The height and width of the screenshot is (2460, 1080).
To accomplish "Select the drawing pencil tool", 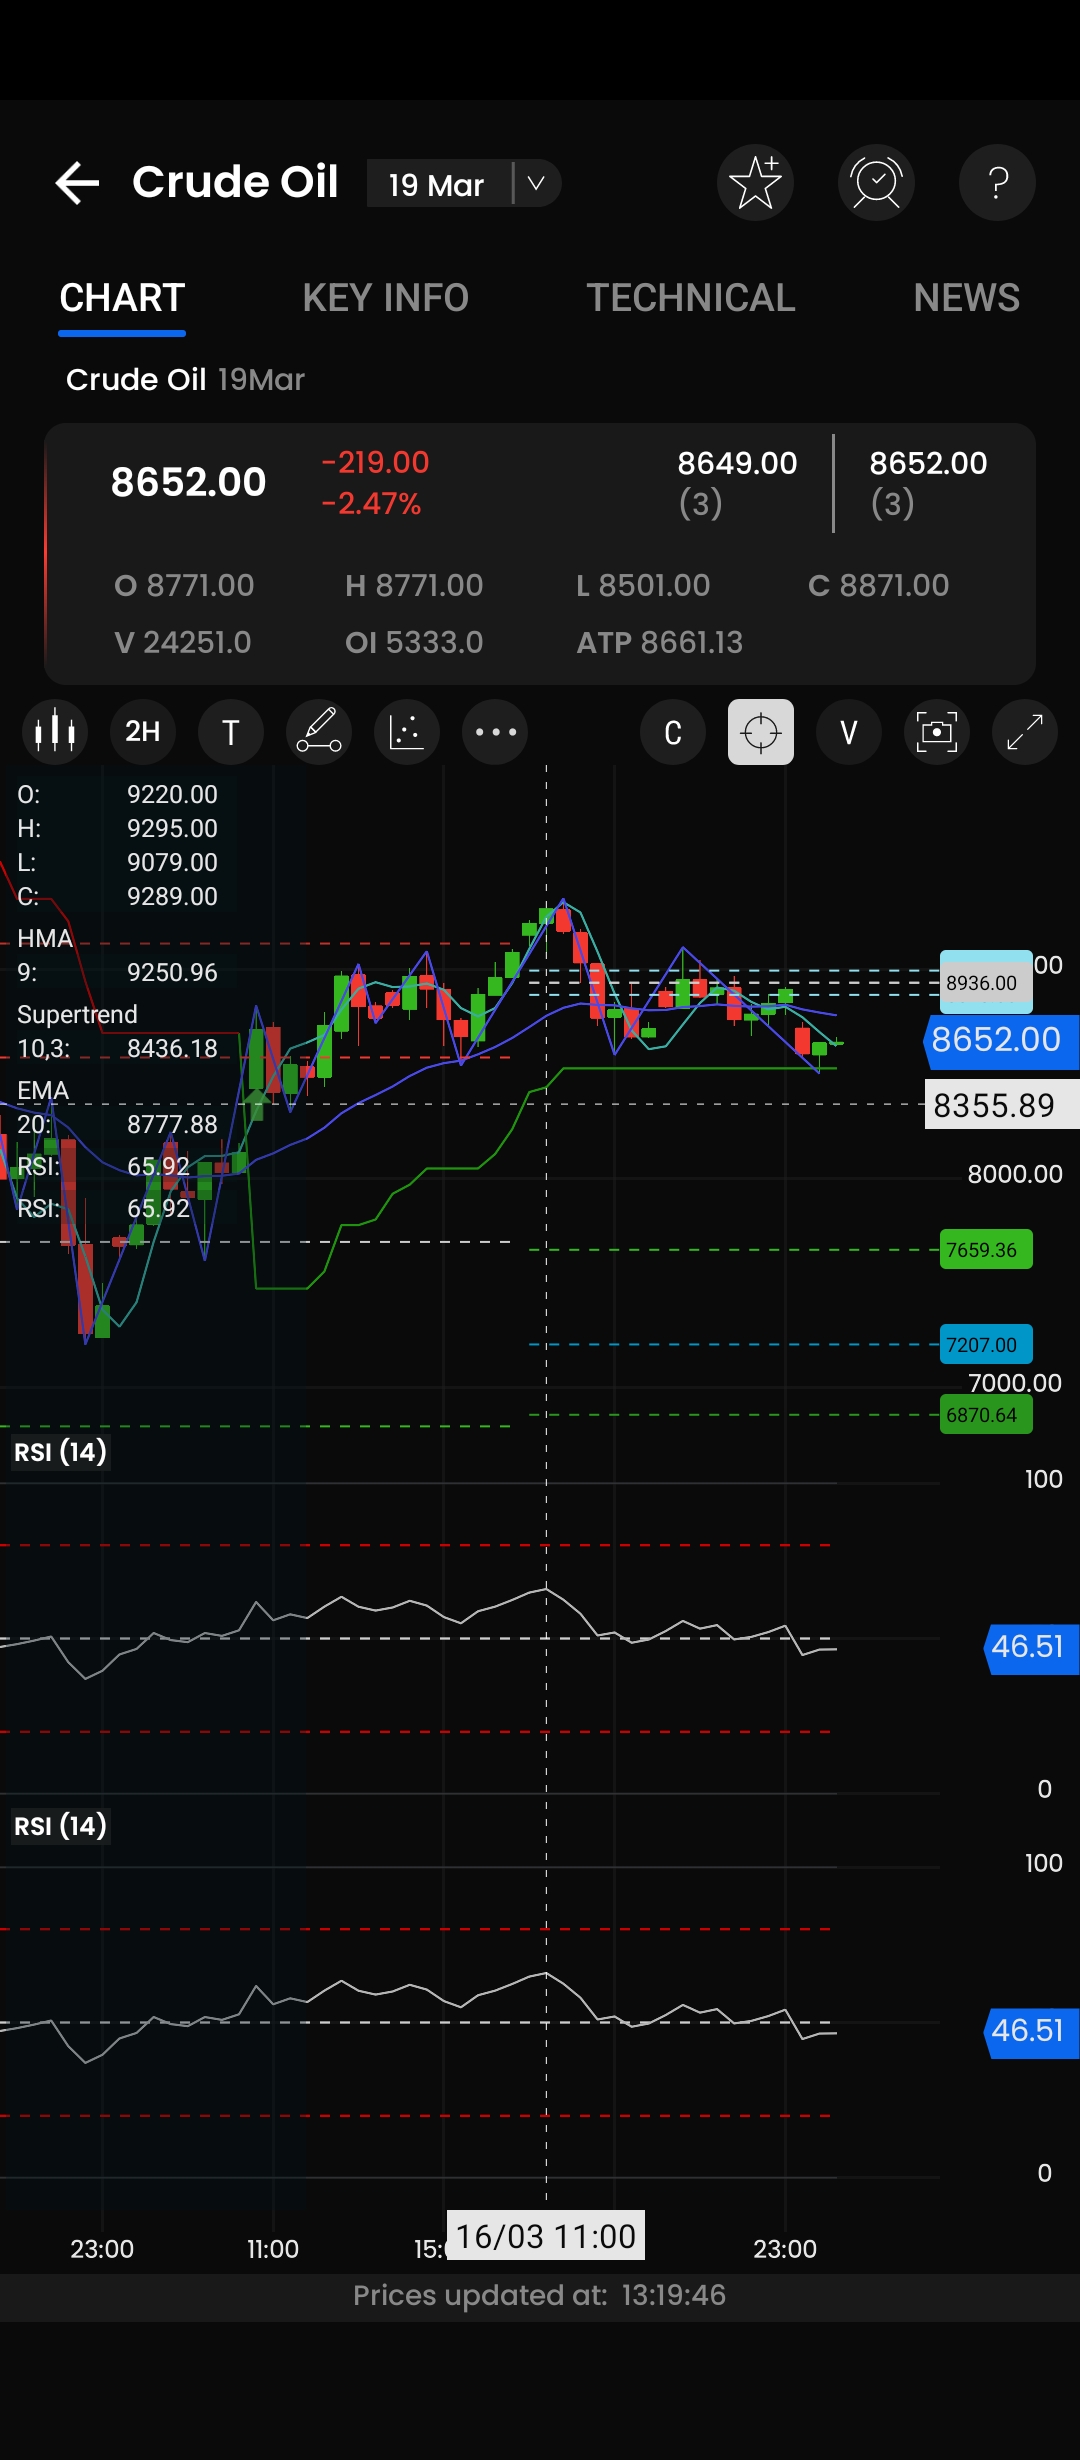I will [x=319, y=732].
